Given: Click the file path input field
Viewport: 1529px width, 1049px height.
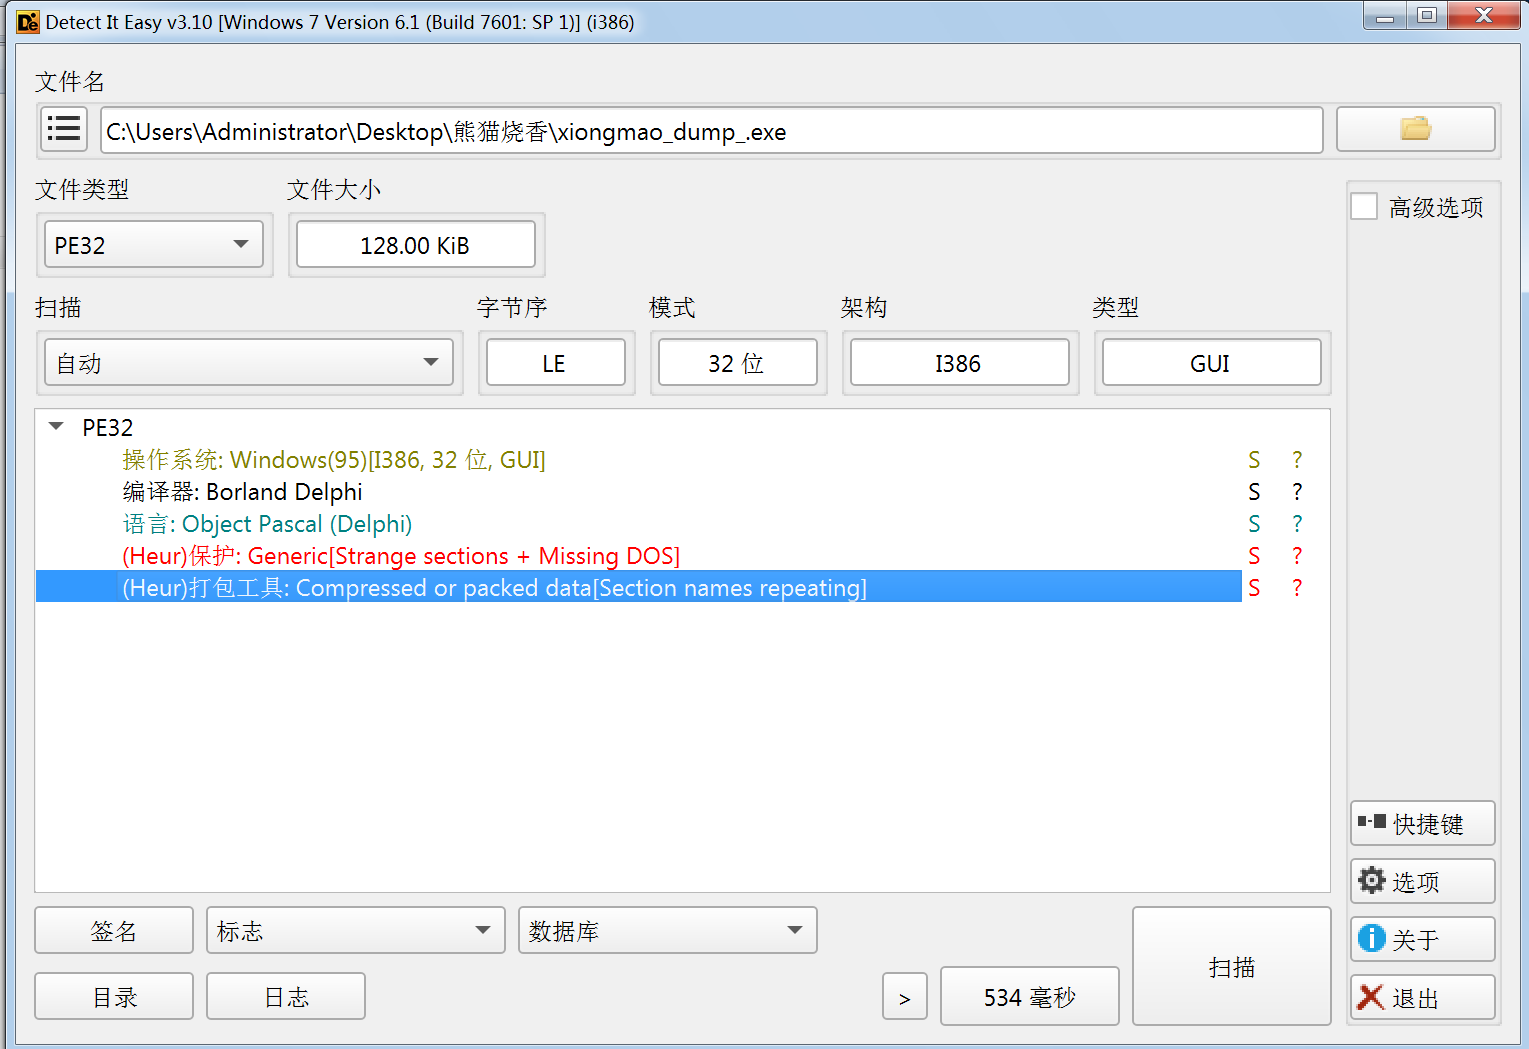Looking at the screenshot, I should coord(711,130).
